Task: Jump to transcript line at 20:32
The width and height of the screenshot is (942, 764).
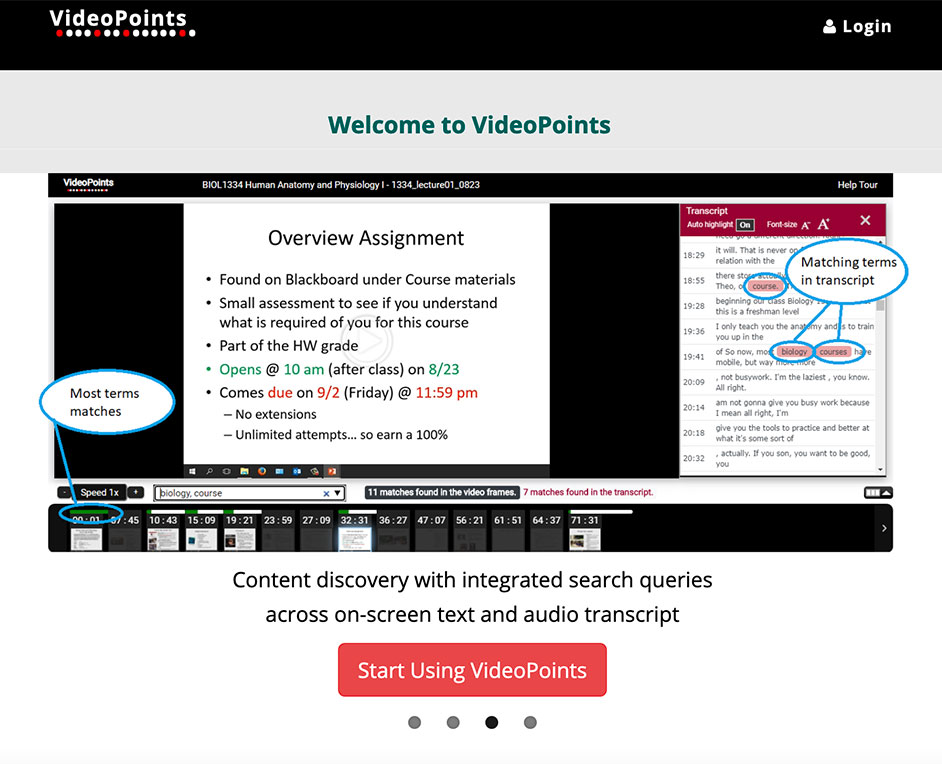Action: (x=778, y=458)
